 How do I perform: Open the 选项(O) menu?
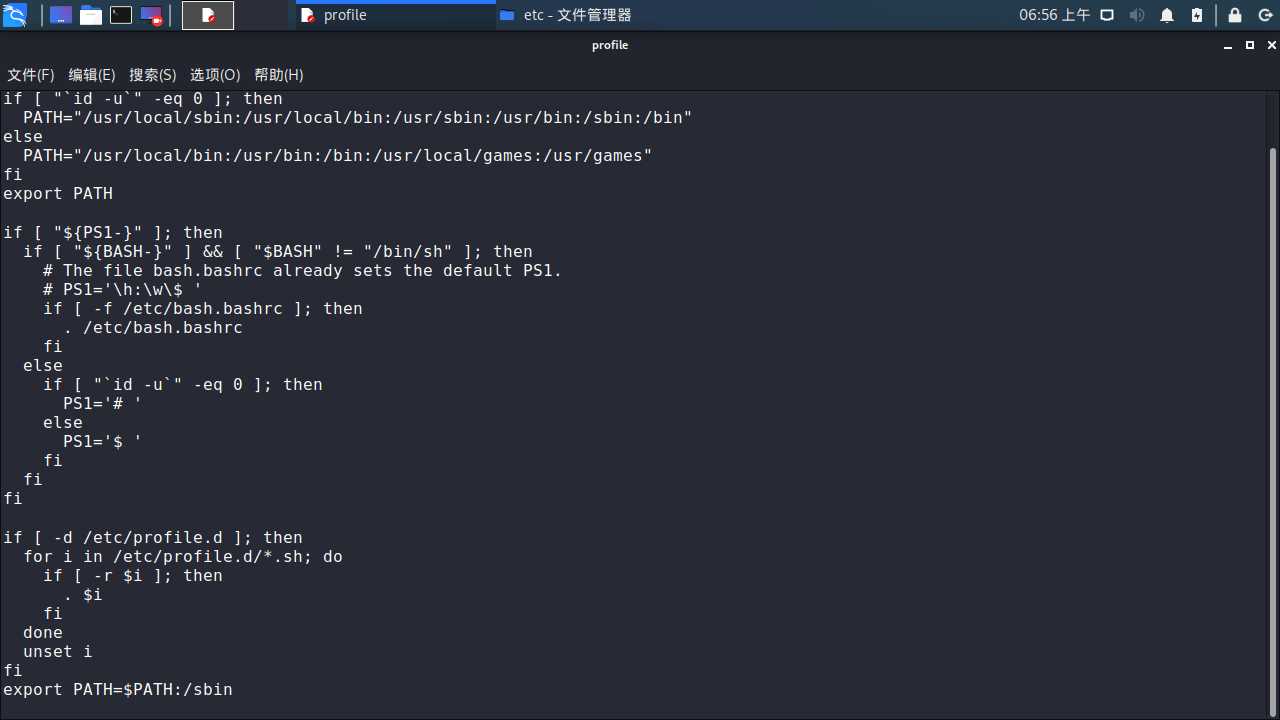pos(215,75)
